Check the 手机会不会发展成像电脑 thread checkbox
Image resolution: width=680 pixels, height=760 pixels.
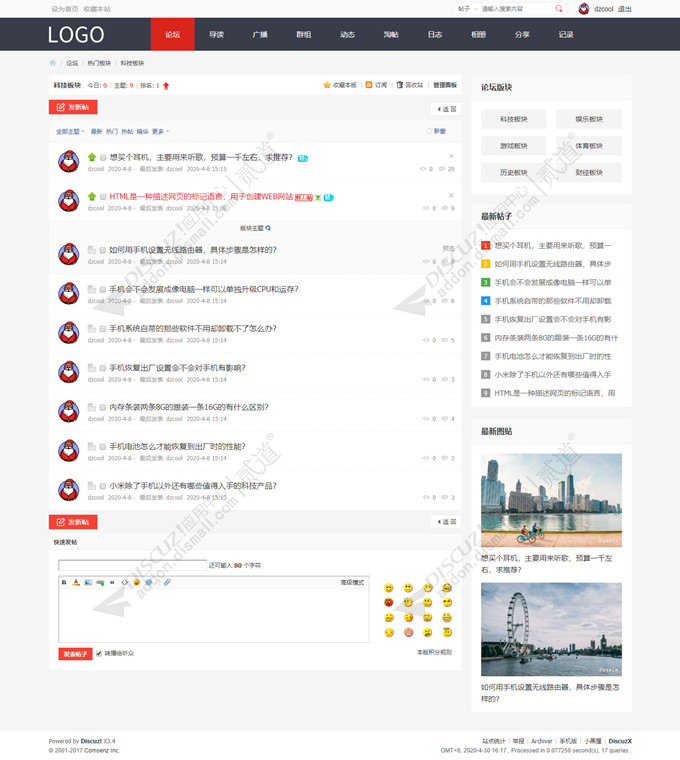103,289
